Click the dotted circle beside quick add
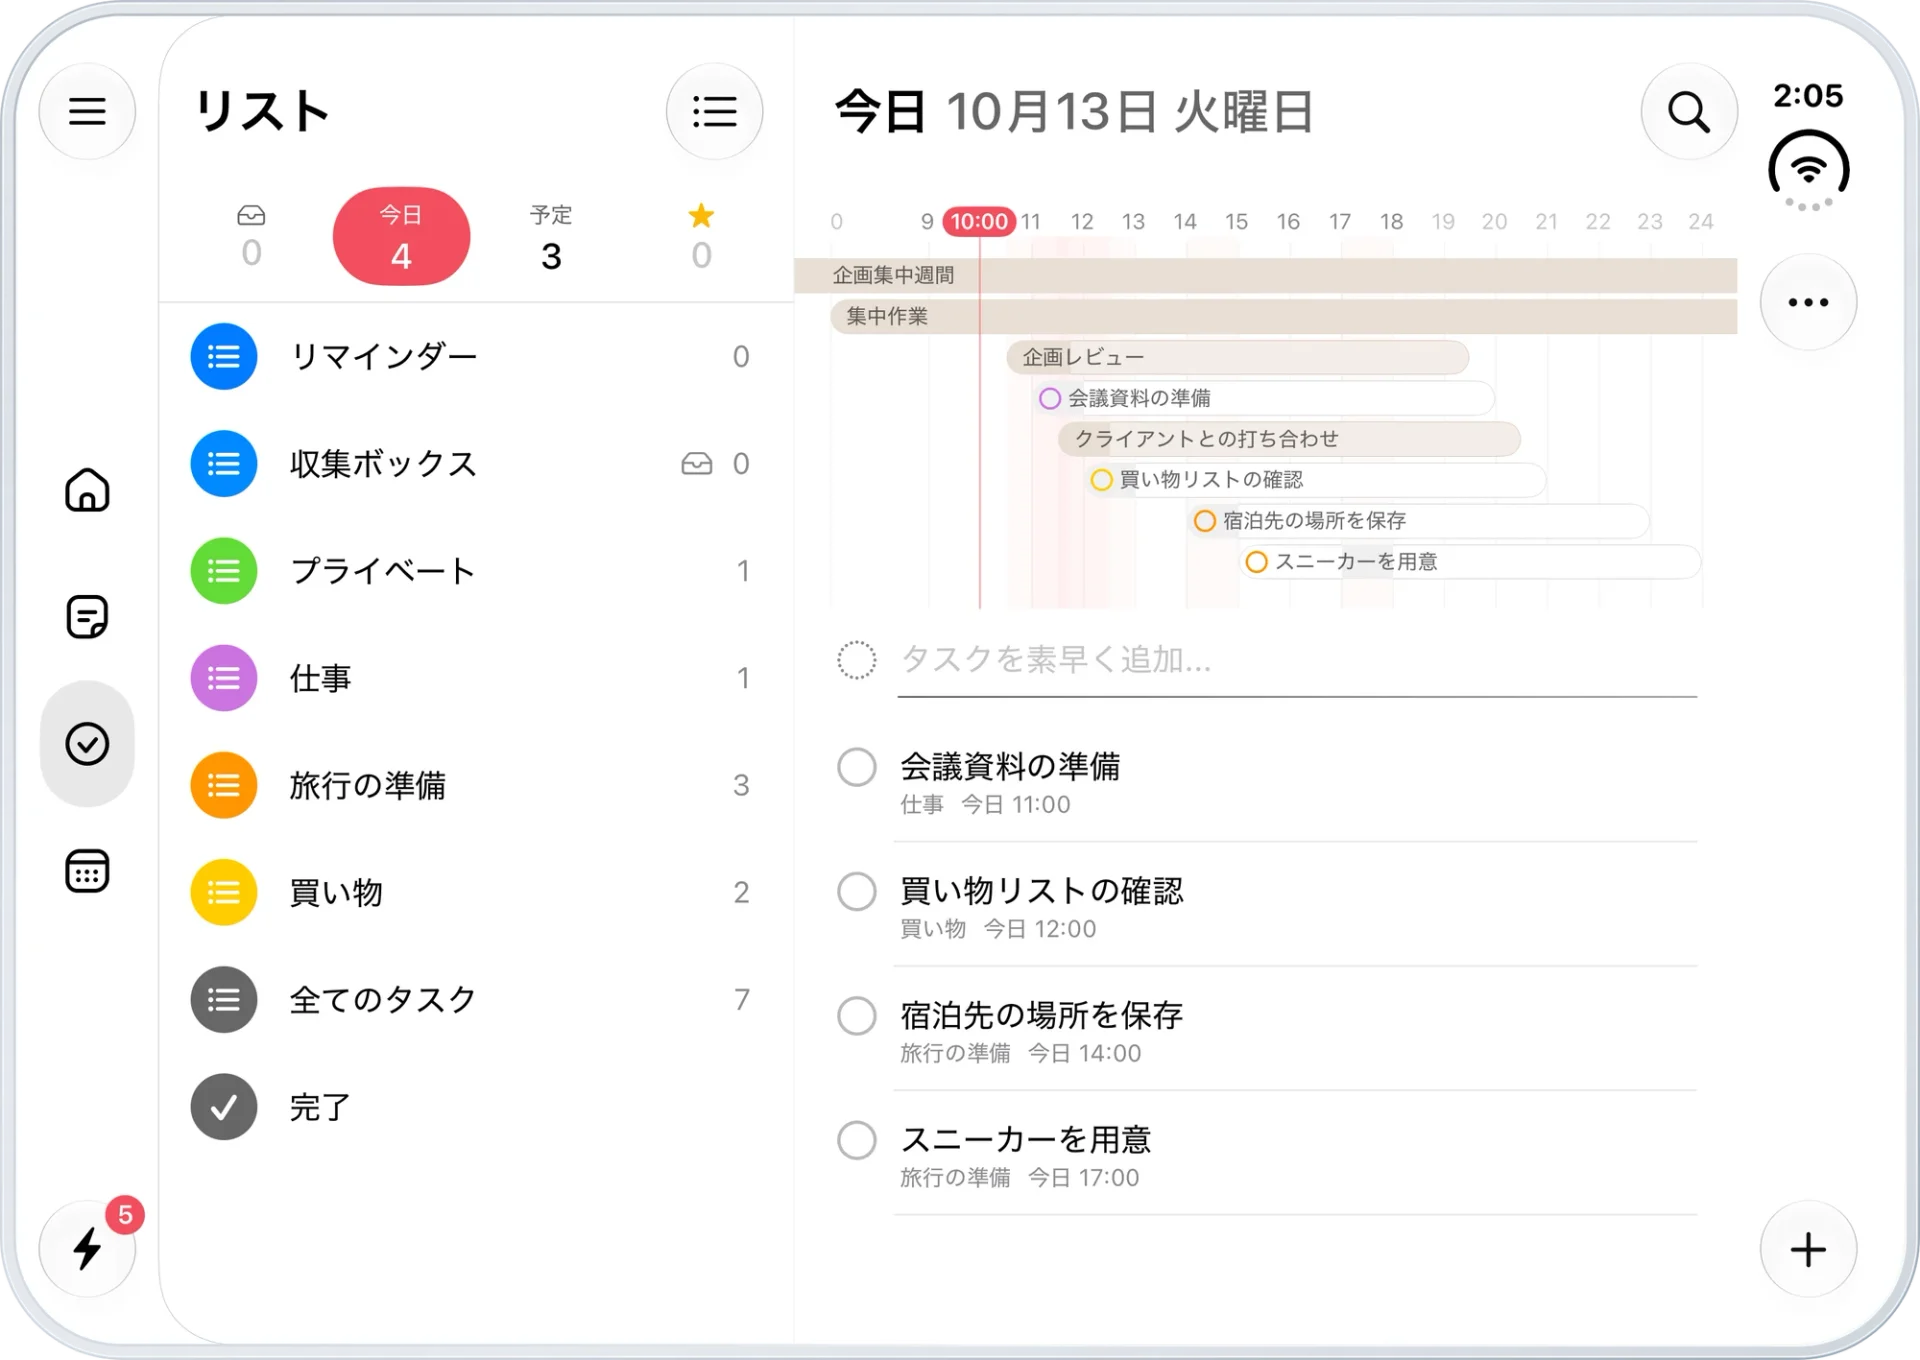1920x1360 pixels. click(x=857, y=660)
